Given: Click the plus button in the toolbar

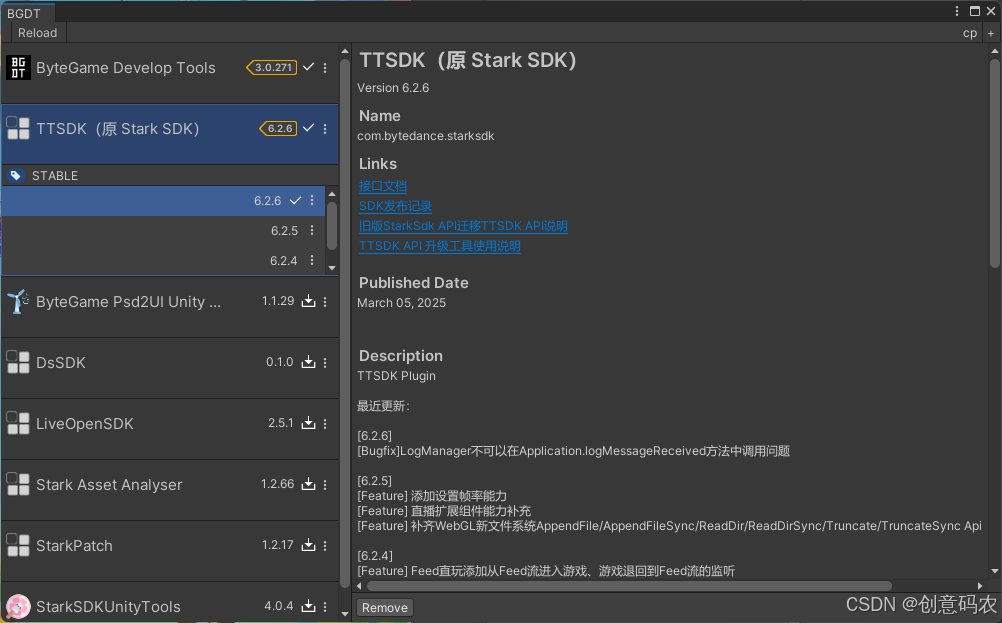Looking at the screenshot, I should point(990,33).
